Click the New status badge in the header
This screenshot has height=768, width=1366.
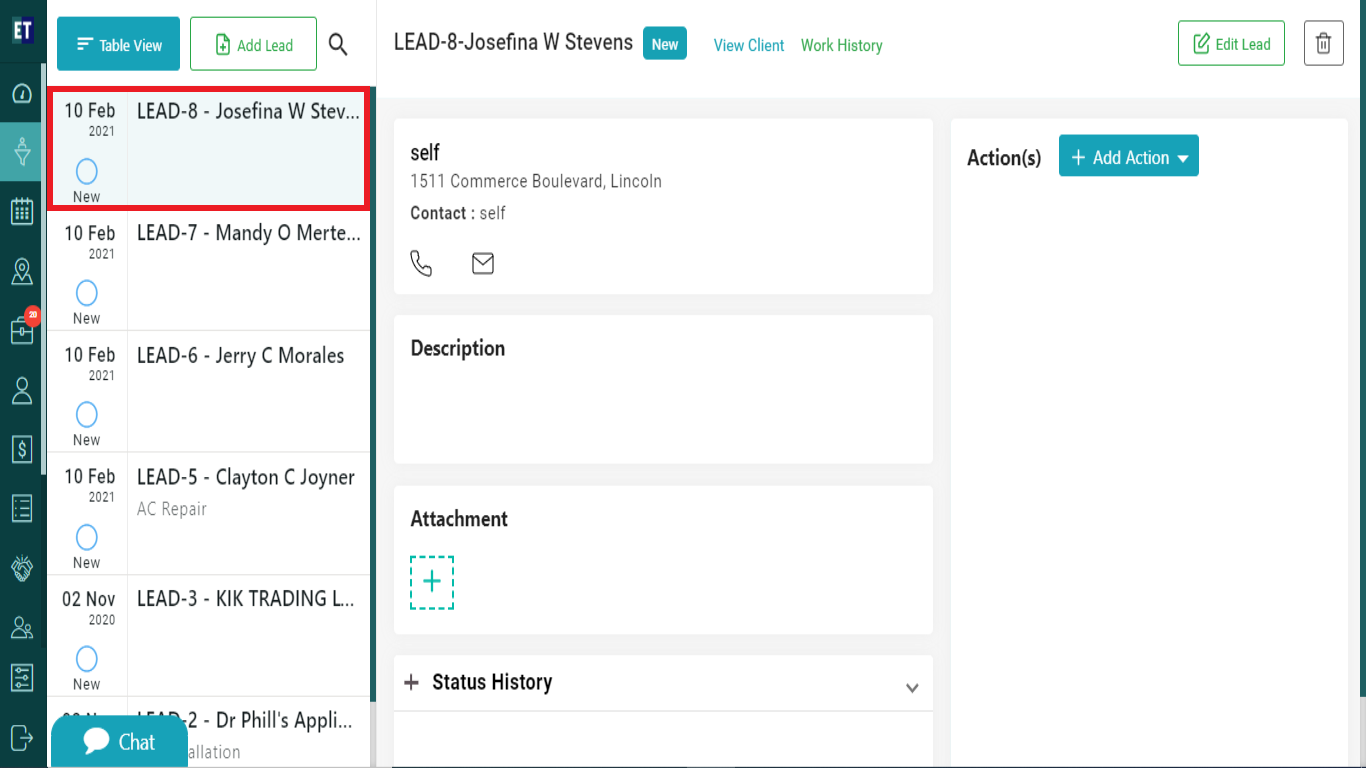coord(665,44)
